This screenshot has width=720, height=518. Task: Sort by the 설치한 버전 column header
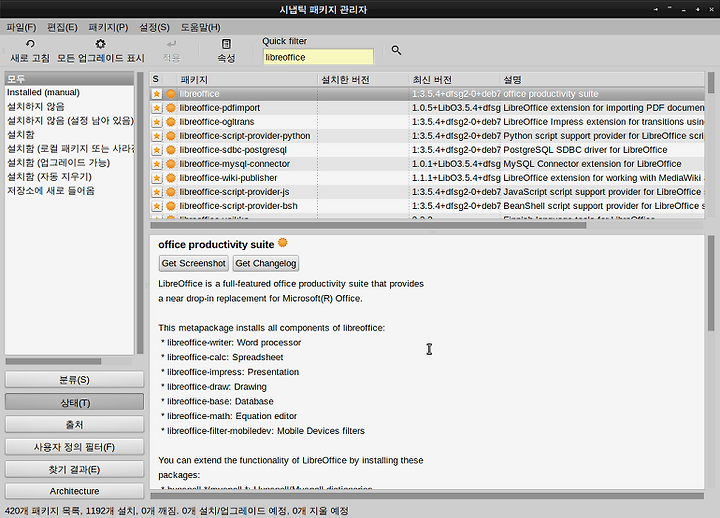pyautogui.click(x=363, y=79)
